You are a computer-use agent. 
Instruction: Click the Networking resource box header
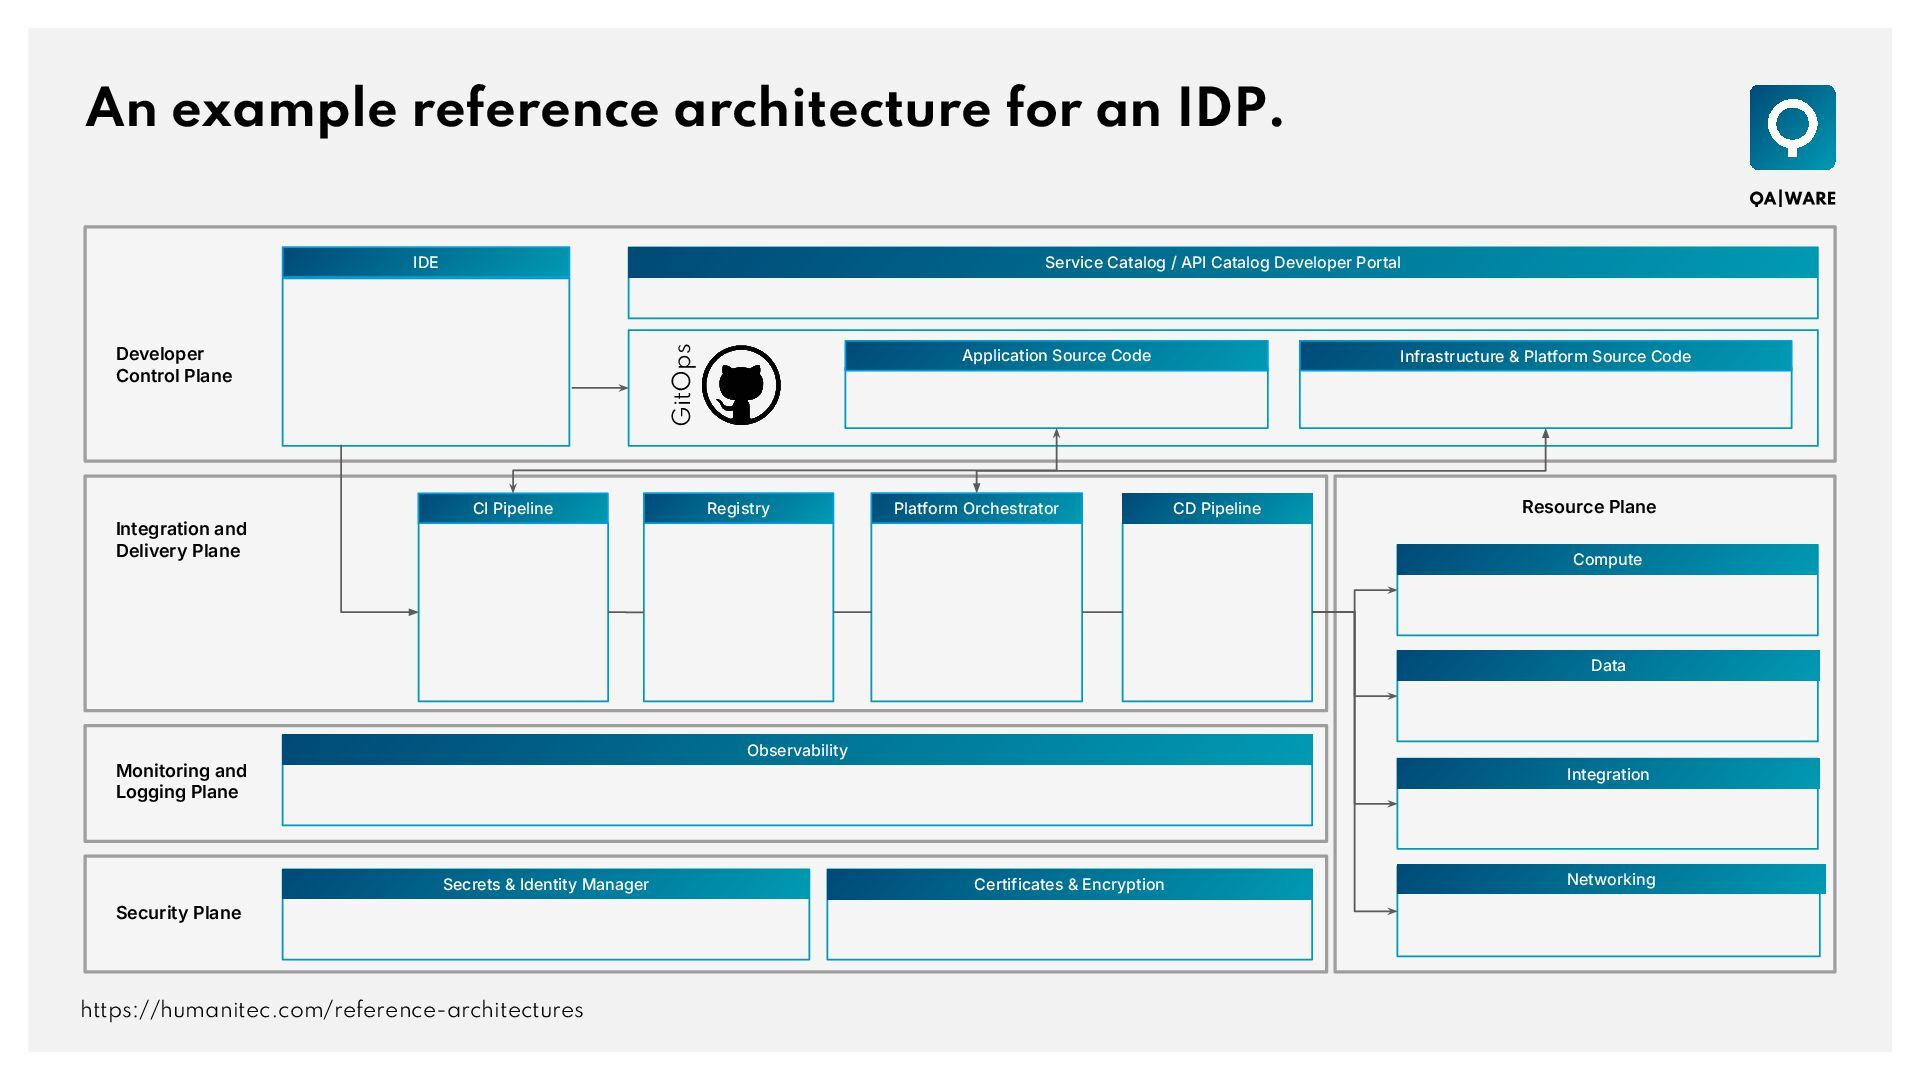pyautogui.click(x=1610, y=880)
